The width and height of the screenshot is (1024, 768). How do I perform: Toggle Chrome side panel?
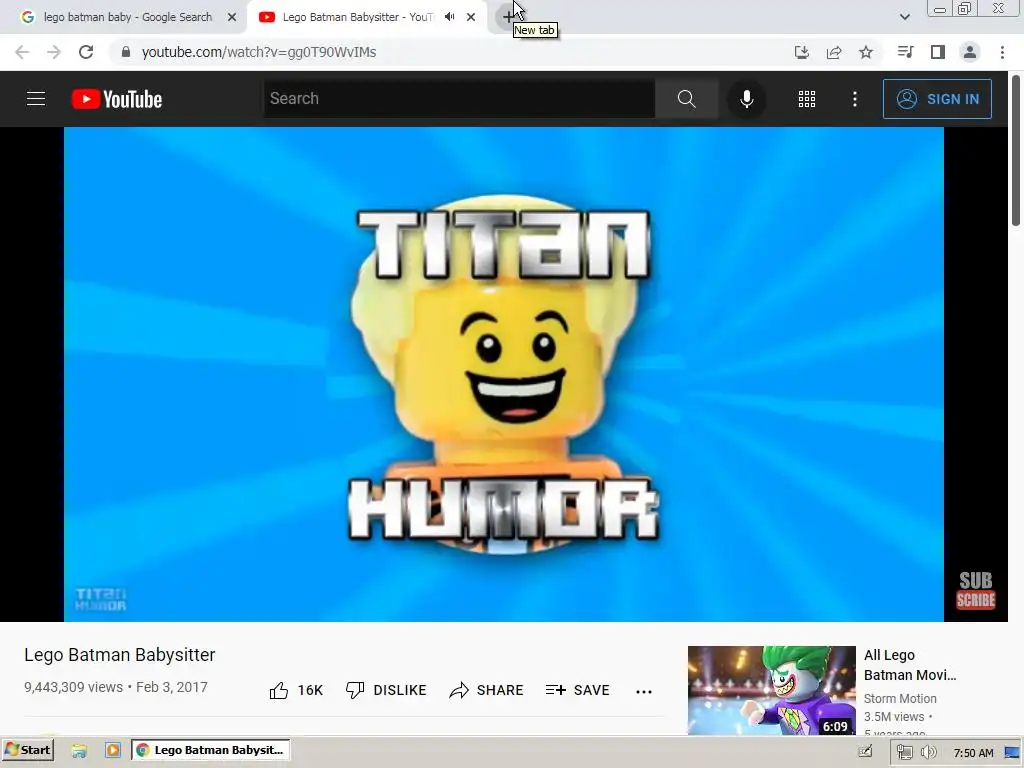pos(938,52)
